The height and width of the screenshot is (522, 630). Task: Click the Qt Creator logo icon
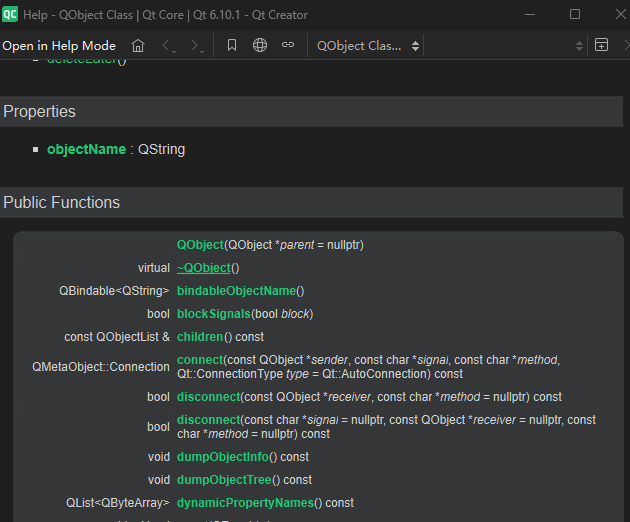[x=10, y=14]
